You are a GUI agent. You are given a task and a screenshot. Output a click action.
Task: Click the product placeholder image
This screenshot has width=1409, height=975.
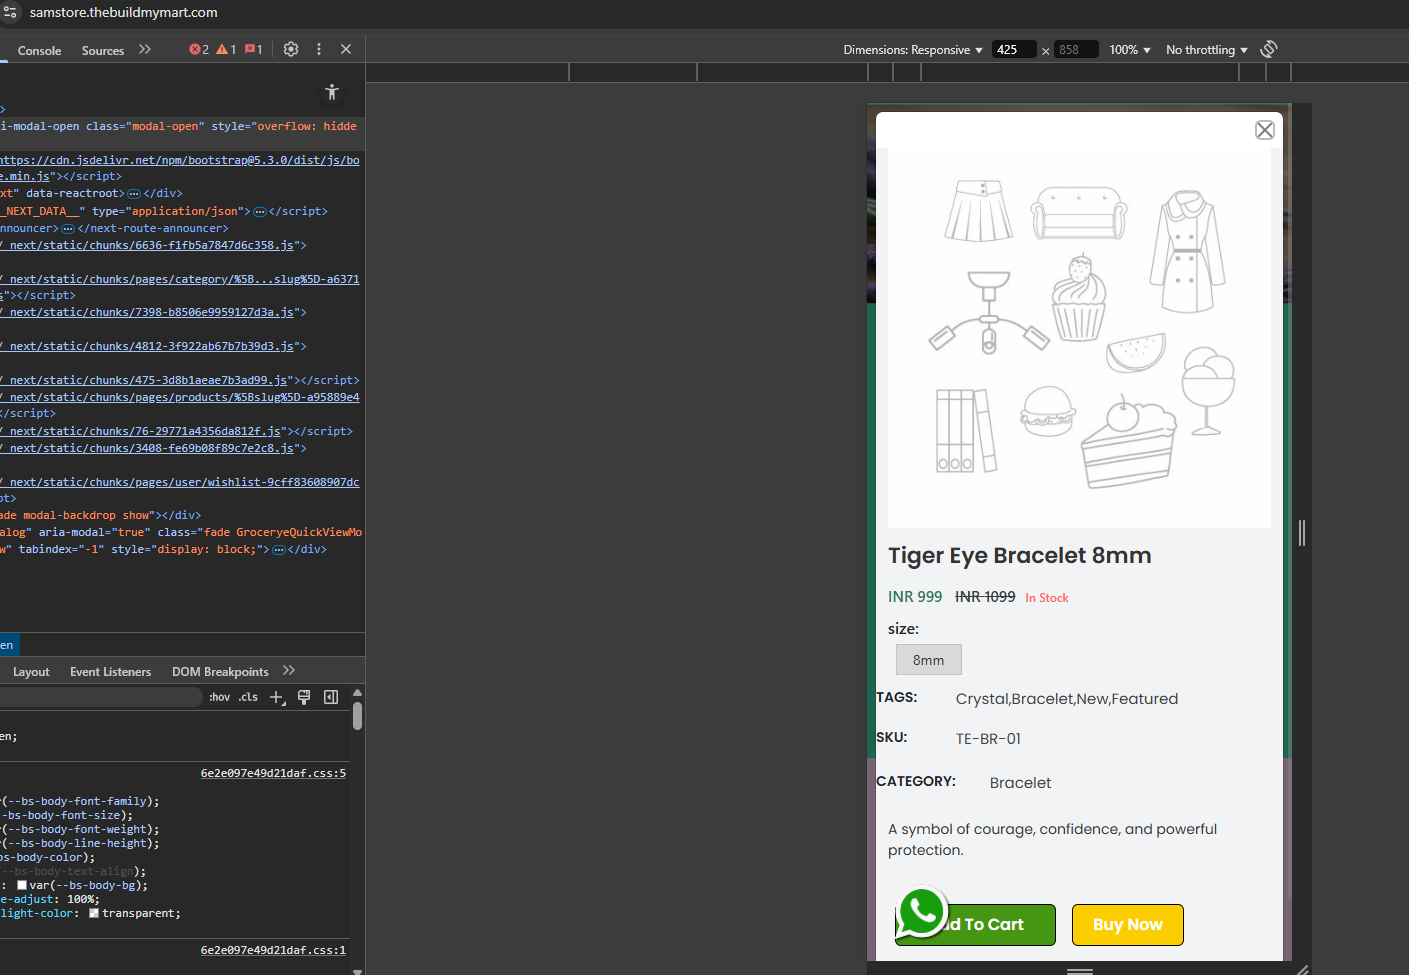(x=1079, y=337)
